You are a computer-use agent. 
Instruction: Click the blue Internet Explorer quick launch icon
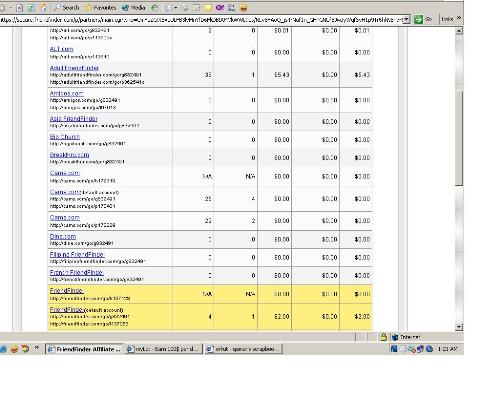(3, 349)
